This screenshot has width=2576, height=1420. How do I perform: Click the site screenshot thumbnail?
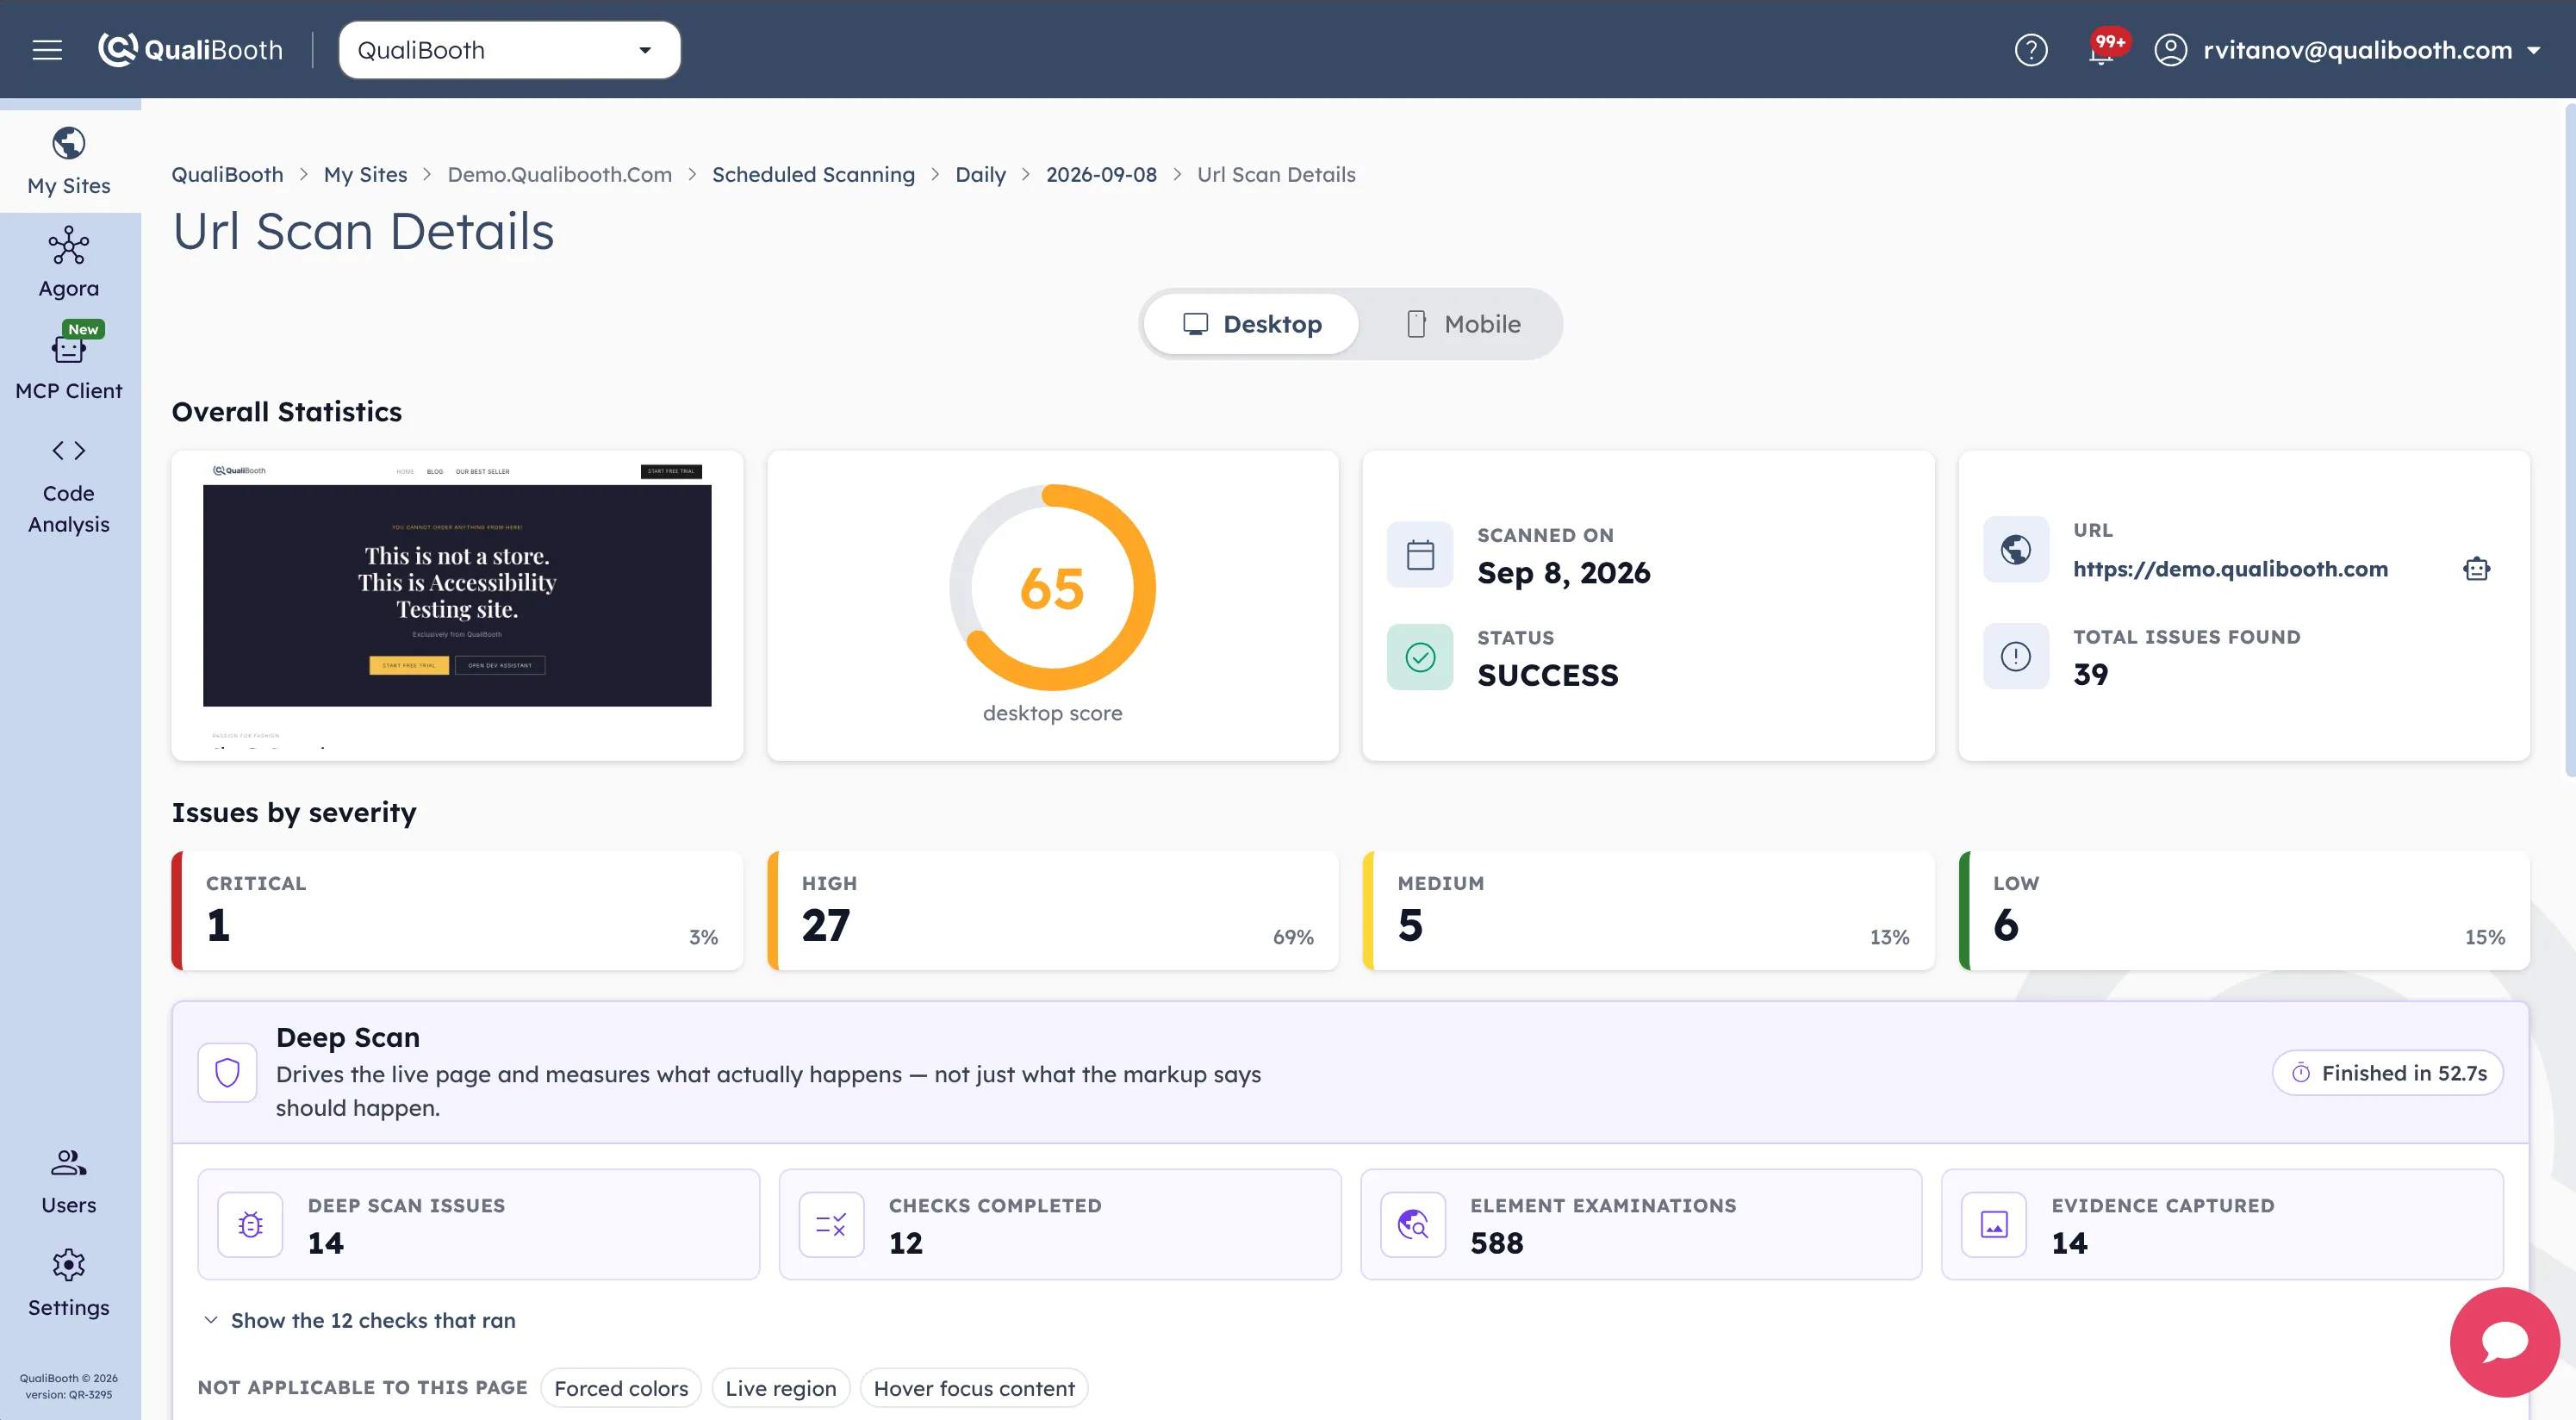point(457,605)
